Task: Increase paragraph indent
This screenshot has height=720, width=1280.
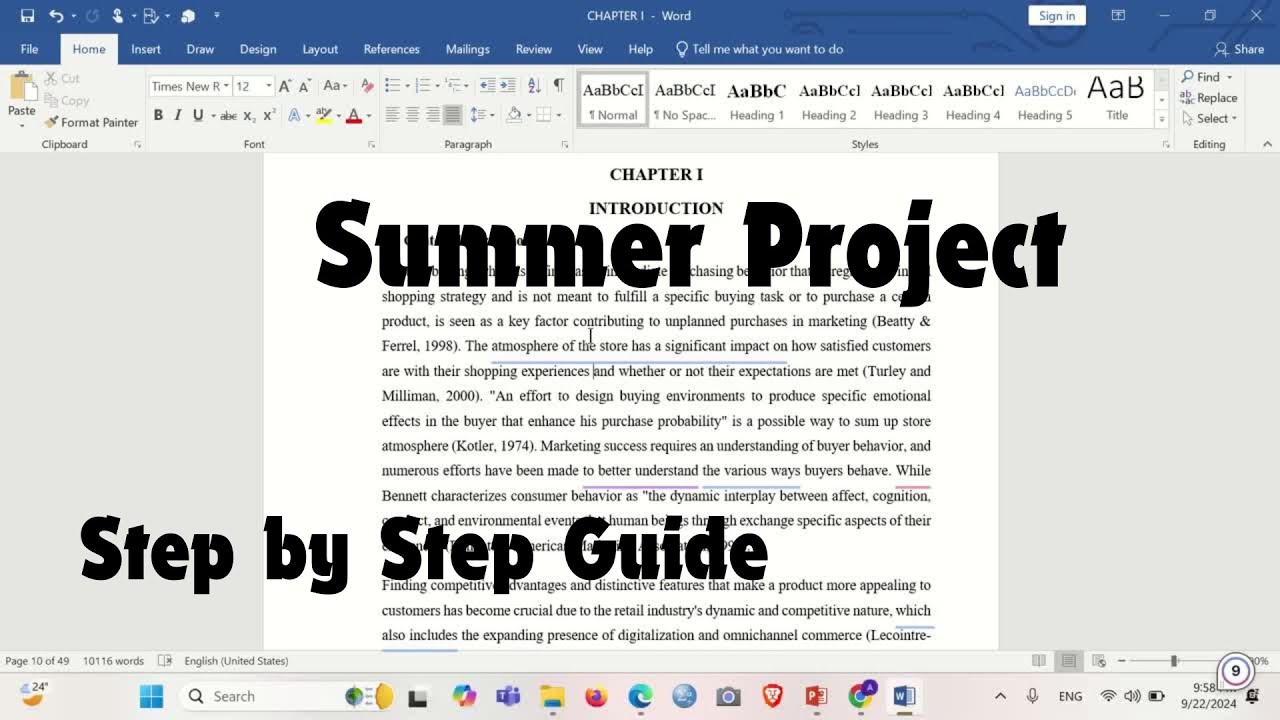Action: point(509,86)
